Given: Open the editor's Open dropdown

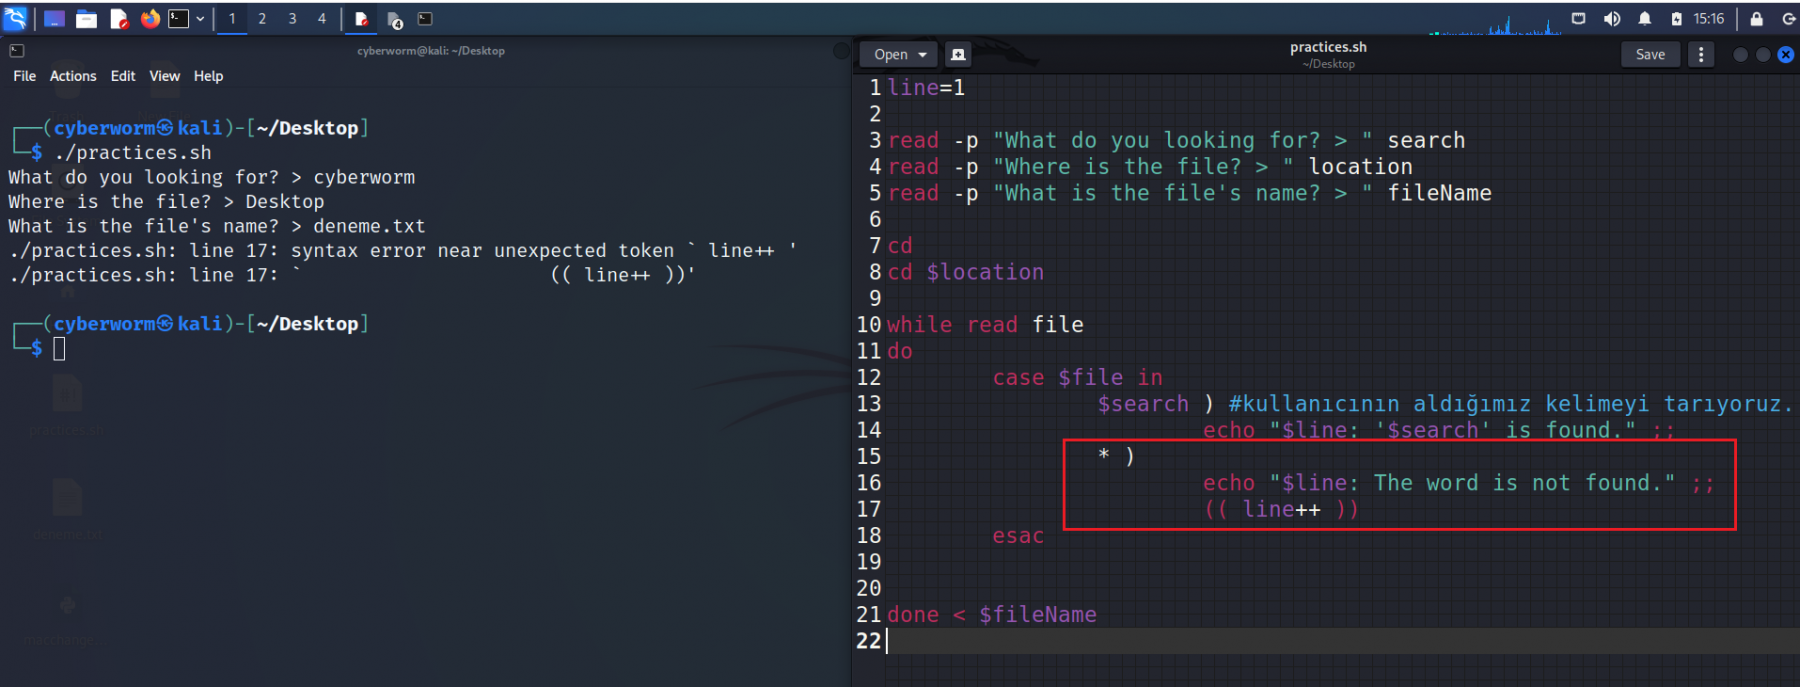Looking at the screenshot, I should click(x=900, y=54).
